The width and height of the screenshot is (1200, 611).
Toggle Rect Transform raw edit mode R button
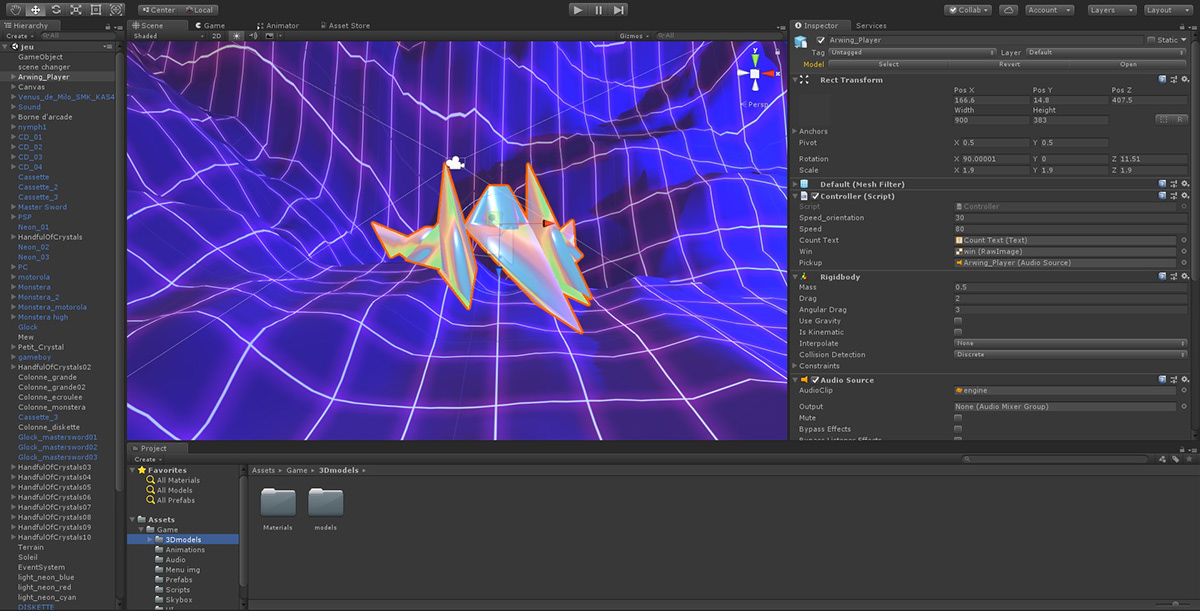click(x=1180, y=119)
